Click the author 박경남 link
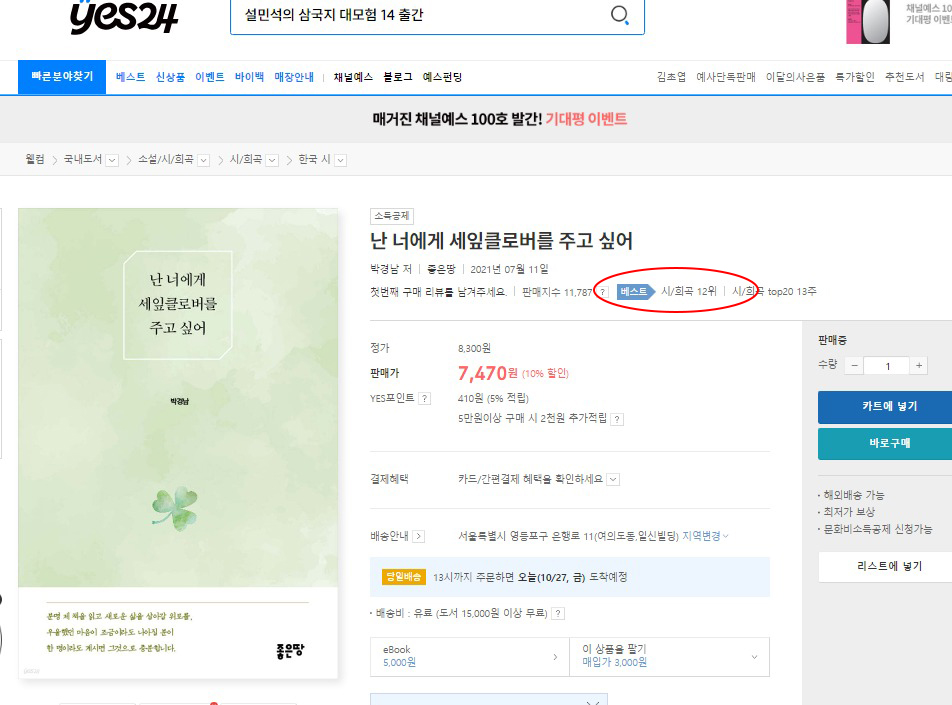Viewport: 952px width, 705px height. (386, 269)
